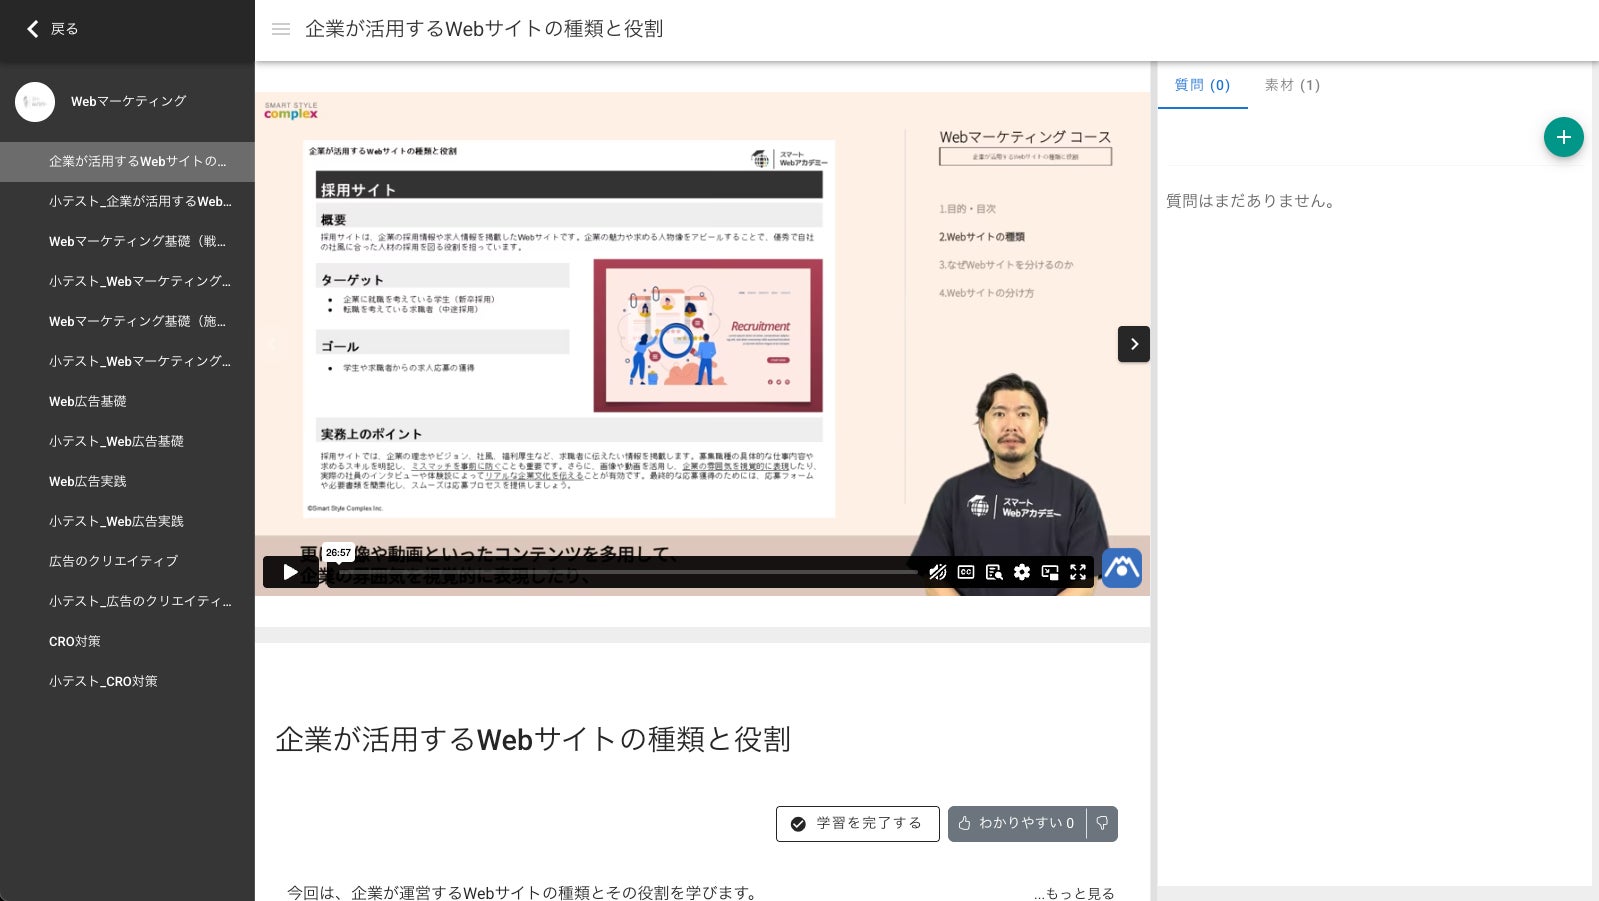Open Web広告基礎 lesson
1599x901 pixels.
[x=127, y=401]
